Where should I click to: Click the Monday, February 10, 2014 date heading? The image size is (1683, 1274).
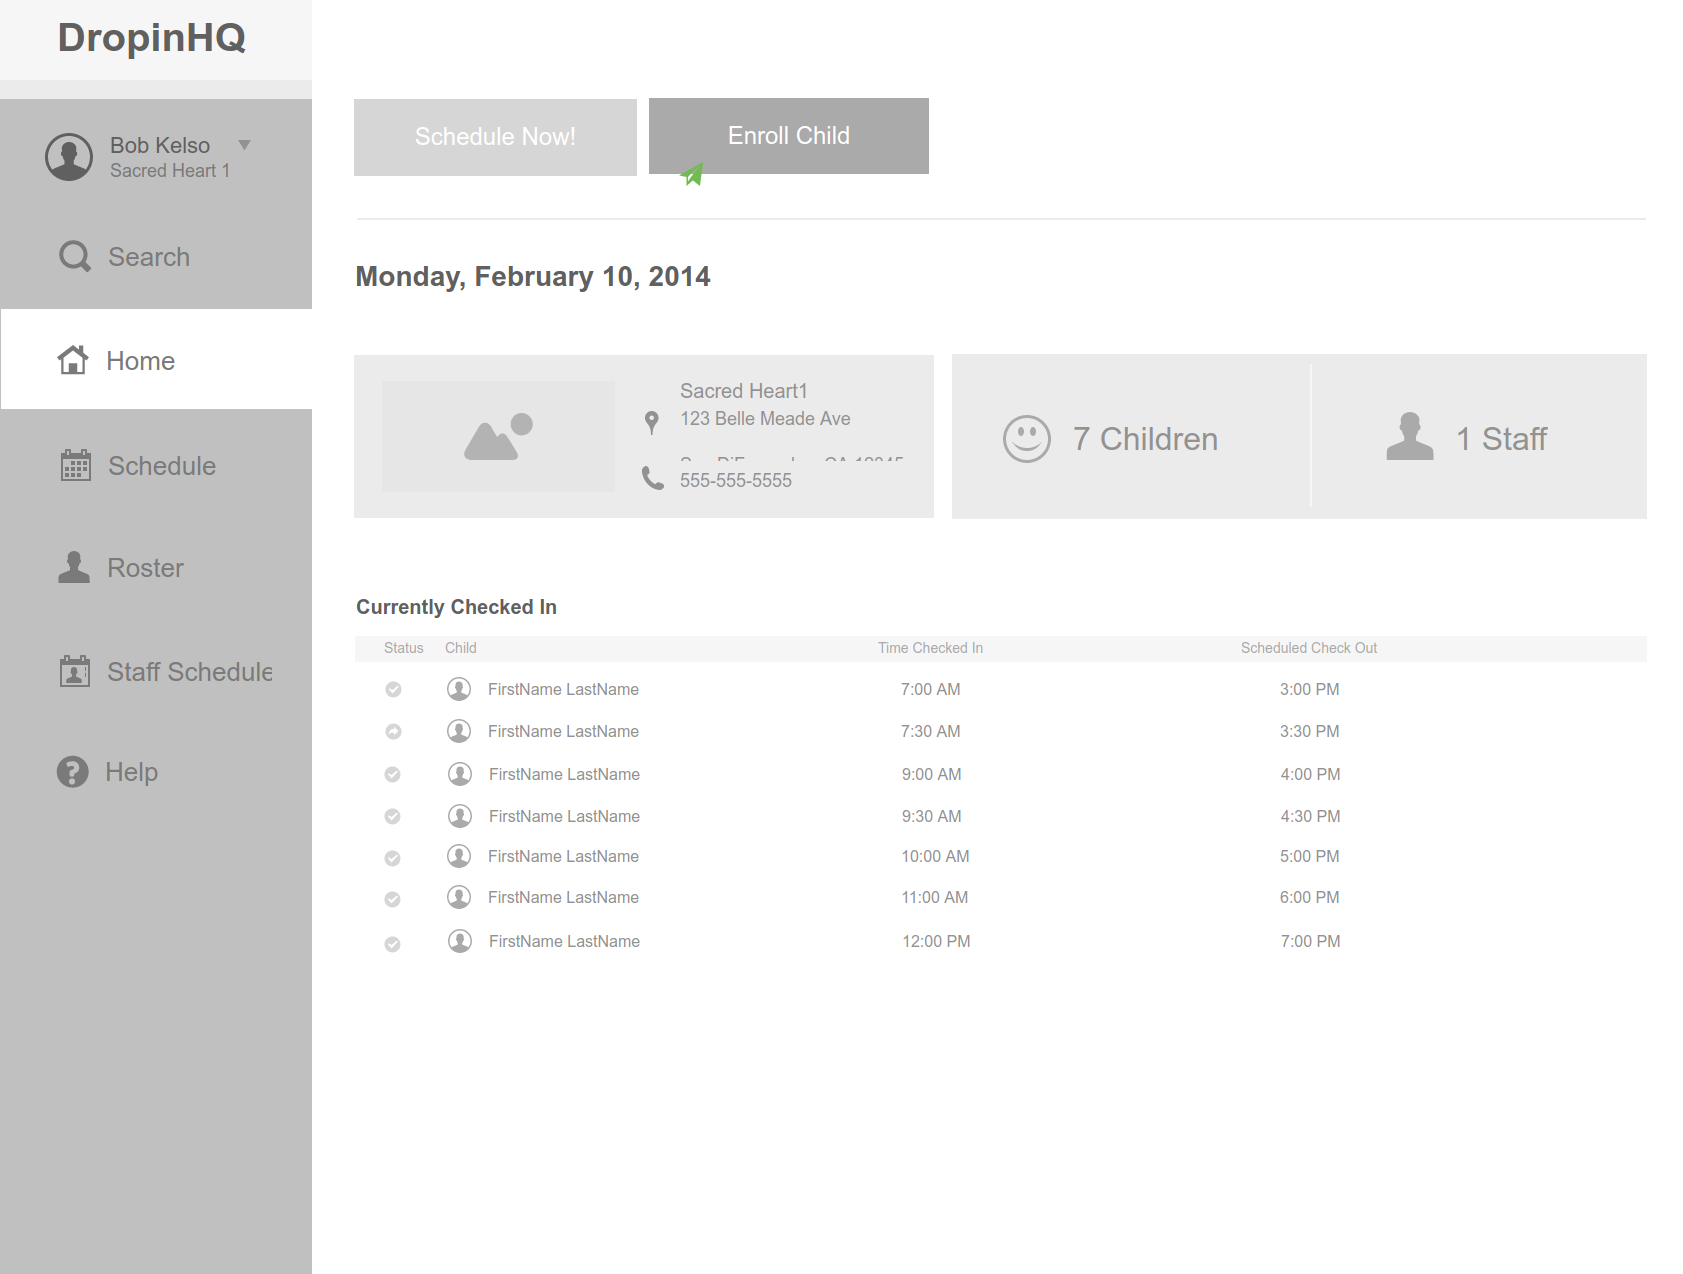[533, 277]
